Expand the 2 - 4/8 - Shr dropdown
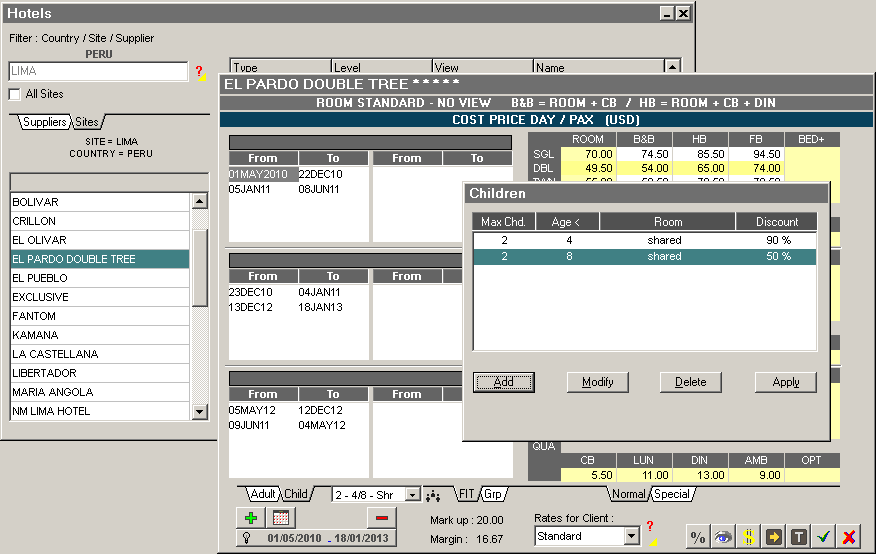 [412, 495]
